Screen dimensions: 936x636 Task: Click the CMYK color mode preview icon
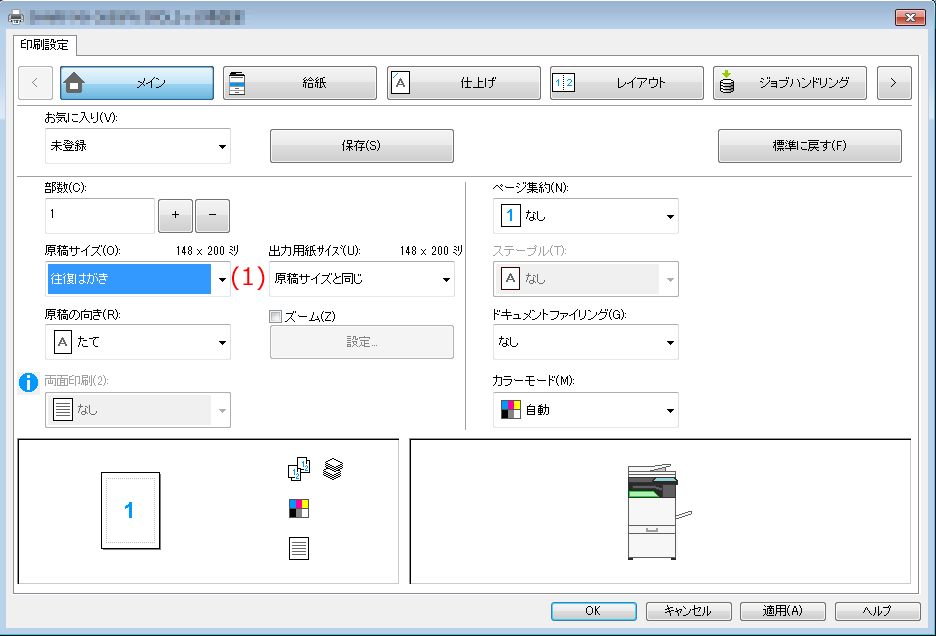[298, 508]
